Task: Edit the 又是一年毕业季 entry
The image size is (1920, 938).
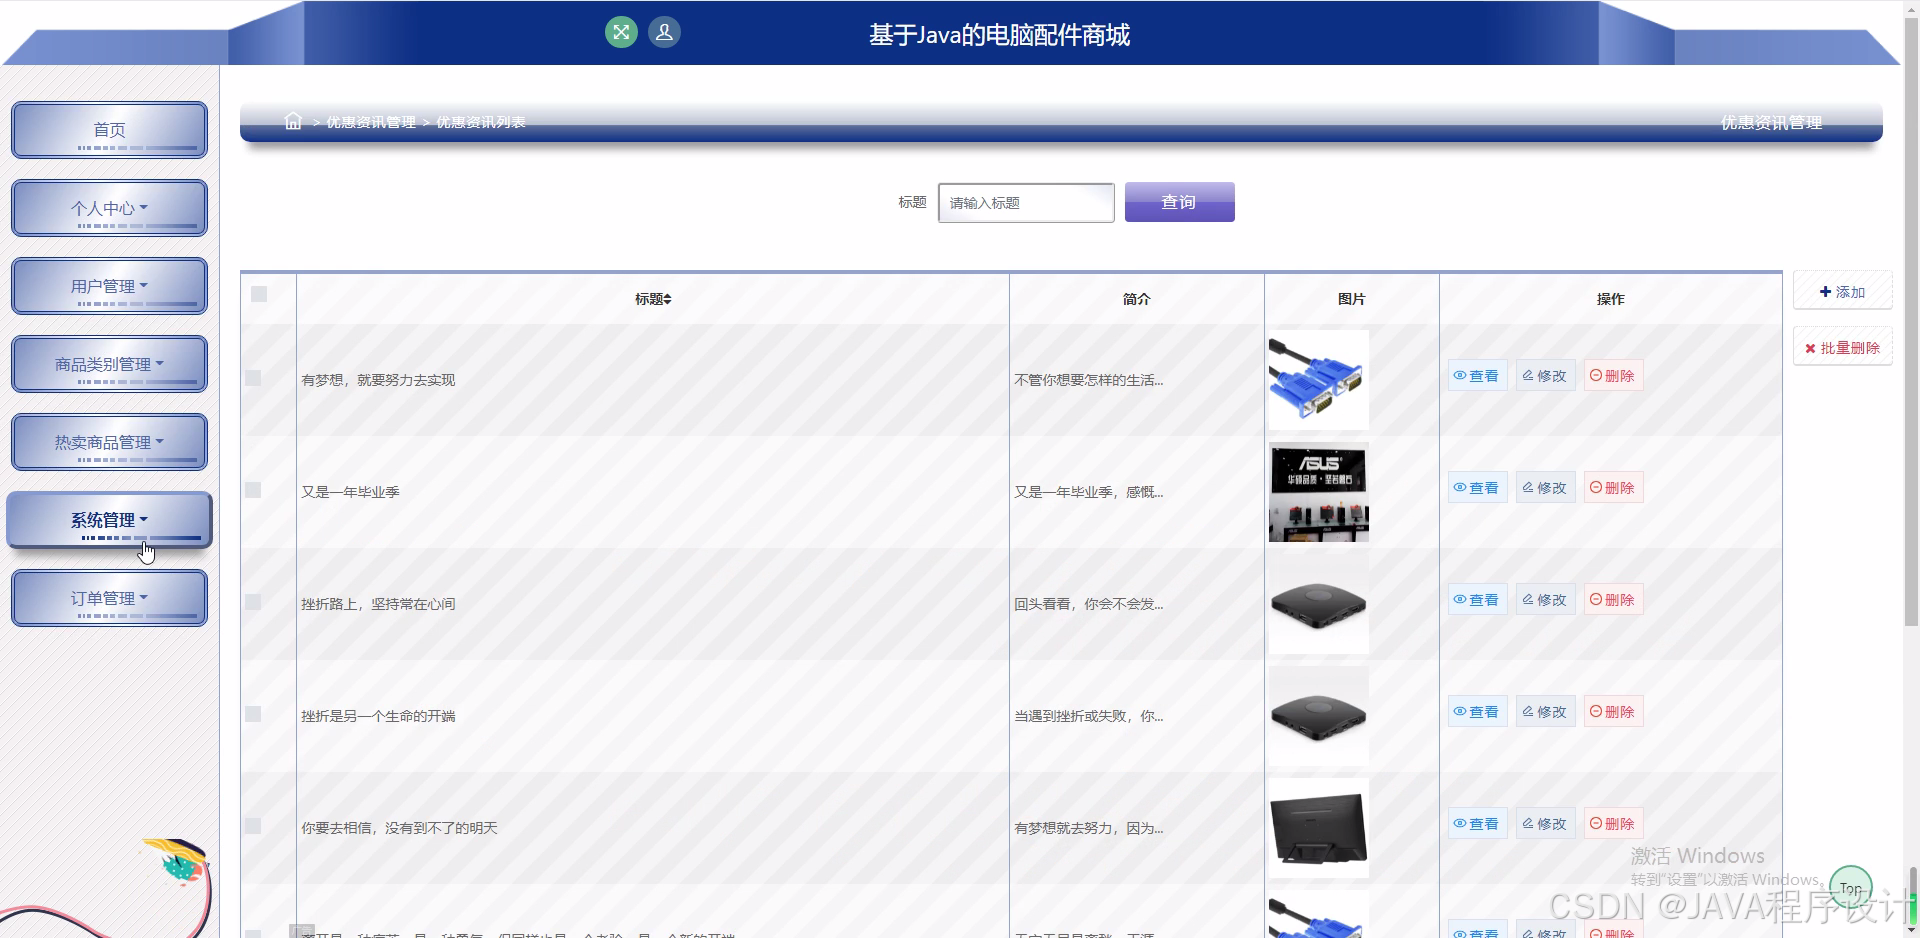Action: pos(1545,488)
